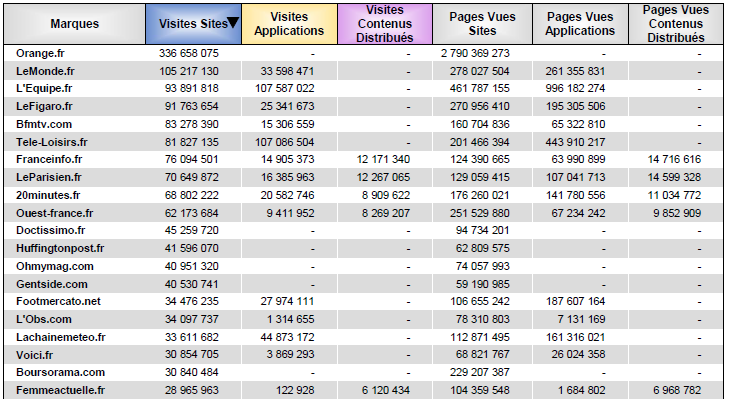This screenshot has height=399, width=730.
Task: Choose Franceinfo.fr from the table
Action: pyautogui.click(x=49, y=159)
